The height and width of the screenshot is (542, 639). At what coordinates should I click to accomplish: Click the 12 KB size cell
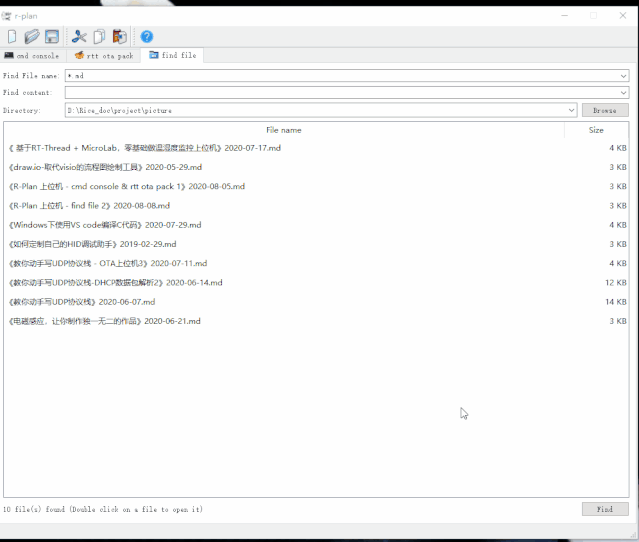(x=616, y=282)
